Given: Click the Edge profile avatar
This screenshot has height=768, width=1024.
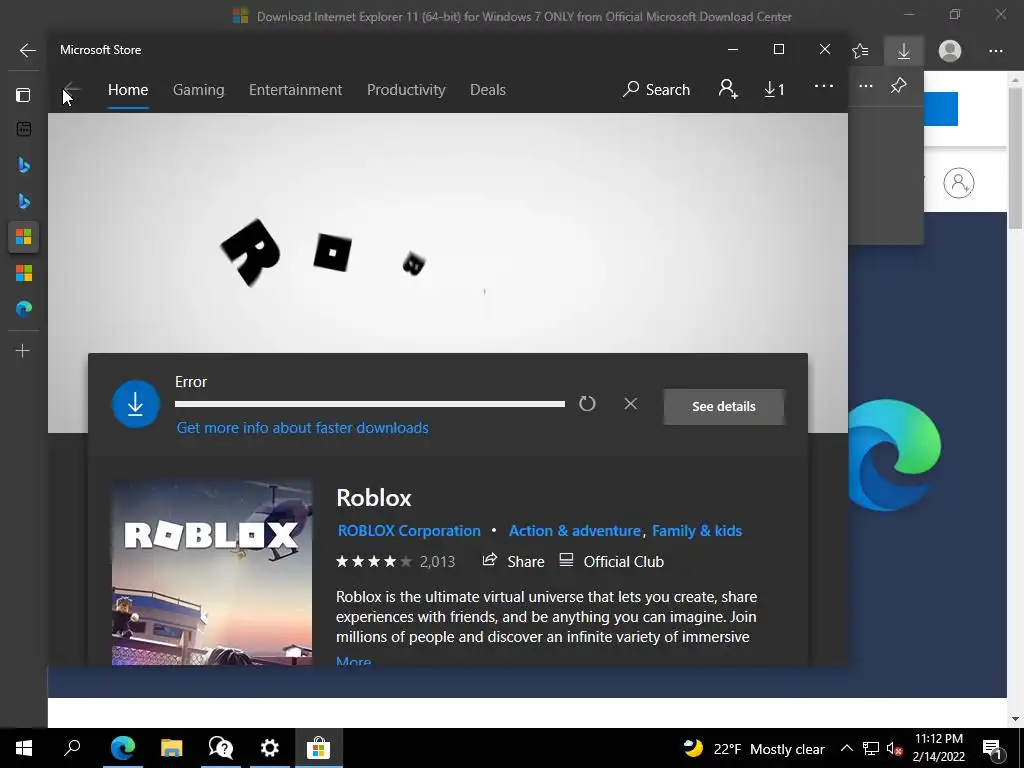Looking at the screenshot, I should tap(950, 51).
